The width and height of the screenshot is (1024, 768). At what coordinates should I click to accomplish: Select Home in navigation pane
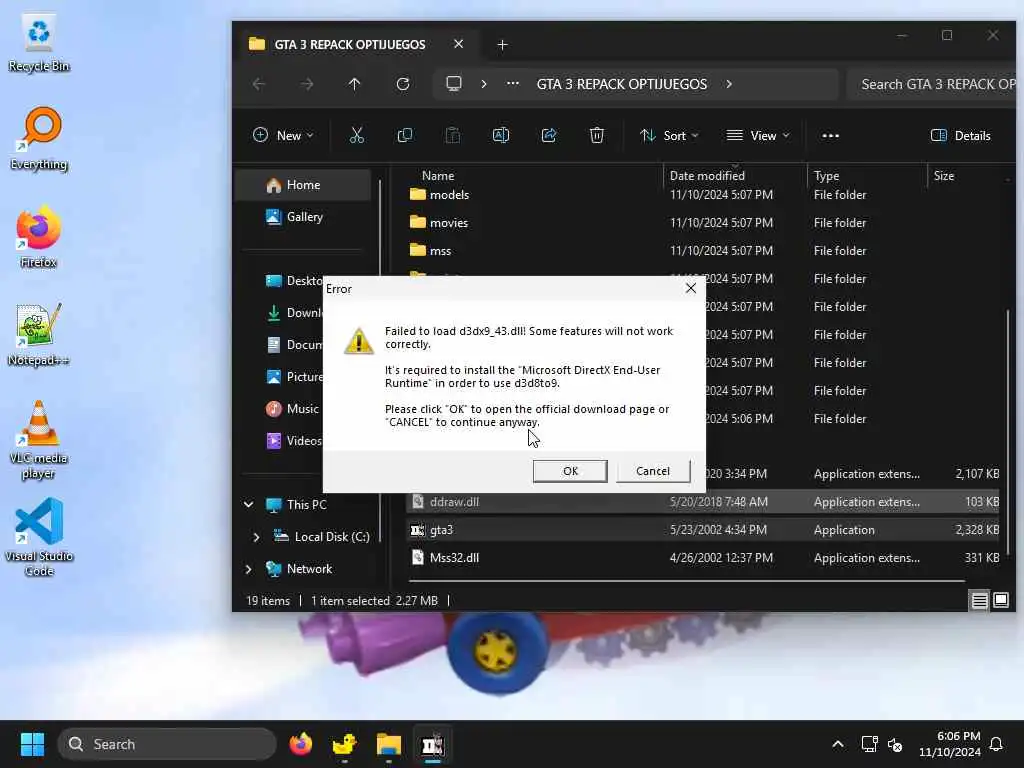303,185
